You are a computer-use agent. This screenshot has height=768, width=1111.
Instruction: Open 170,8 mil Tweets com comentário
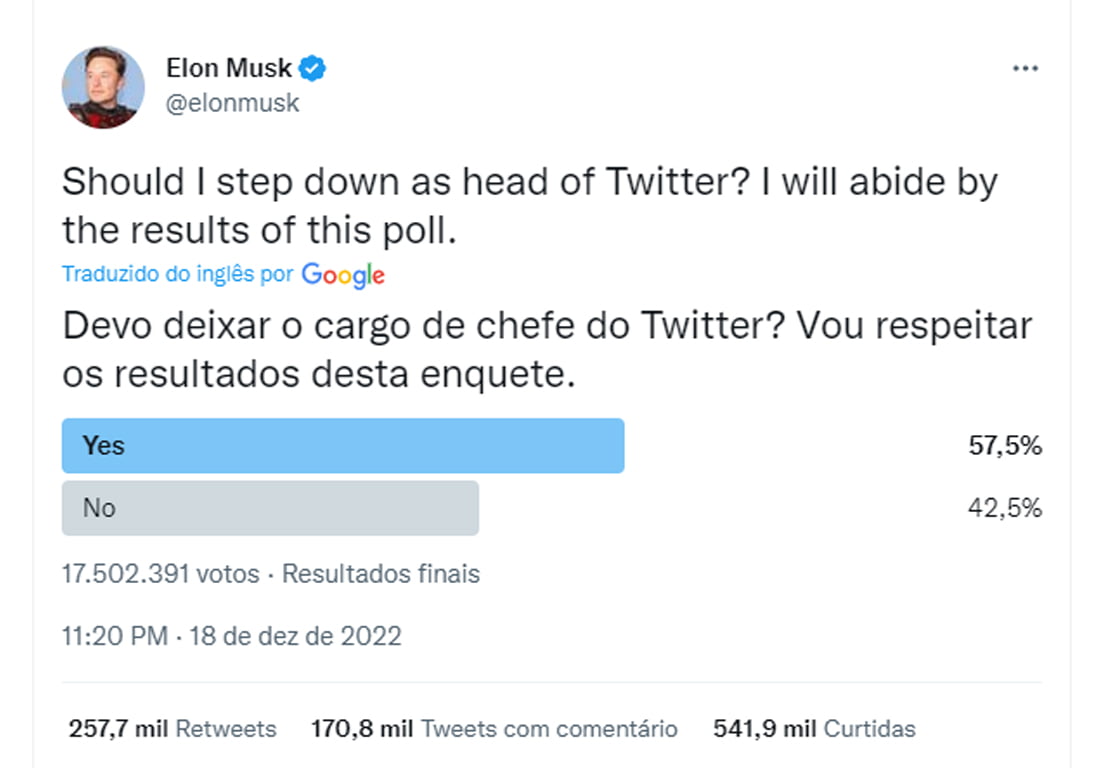pyautogui.click(x=494, y=729)
